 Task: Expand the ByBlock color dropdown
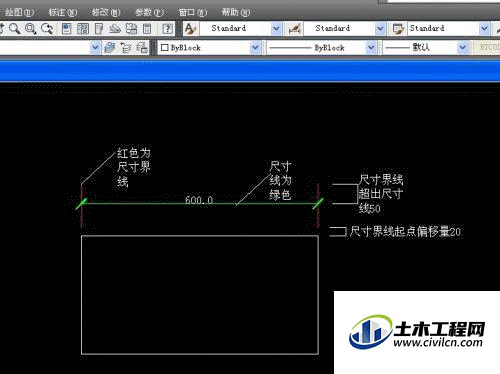(255, 48)
